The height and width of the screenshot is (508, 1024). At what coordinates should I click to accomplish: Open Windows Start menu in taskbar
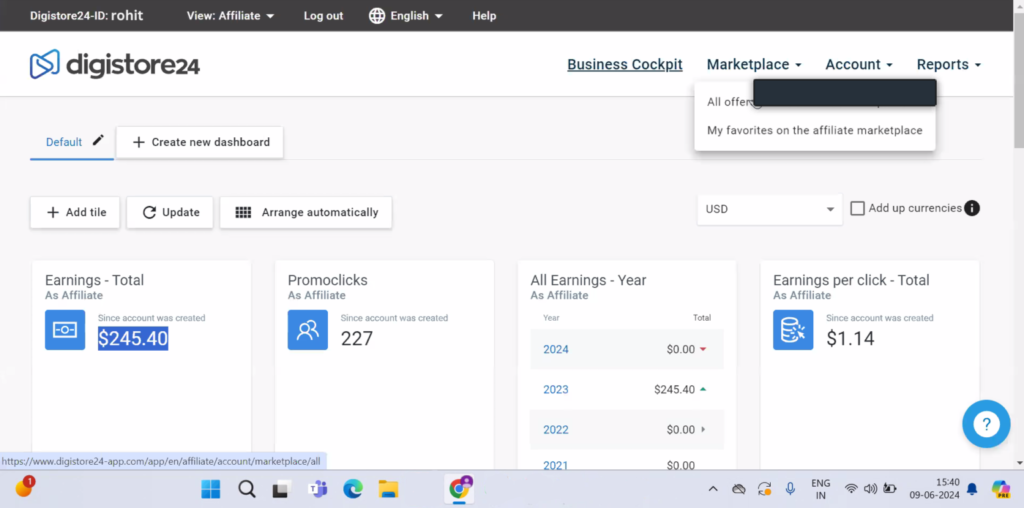pos(211,489)
